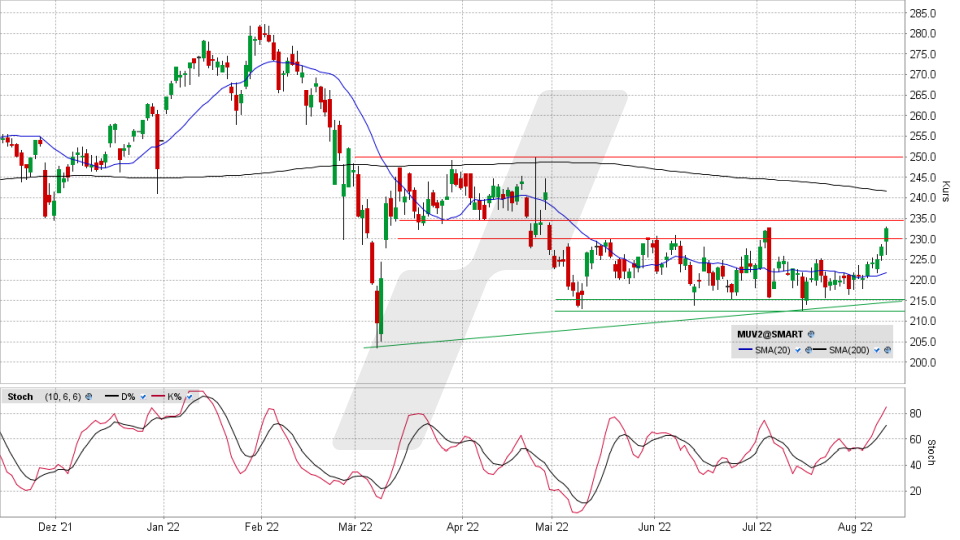Open settings icon beside SMA(200) legend
This screenshot has width=960, height=540.
pos(887,350)
